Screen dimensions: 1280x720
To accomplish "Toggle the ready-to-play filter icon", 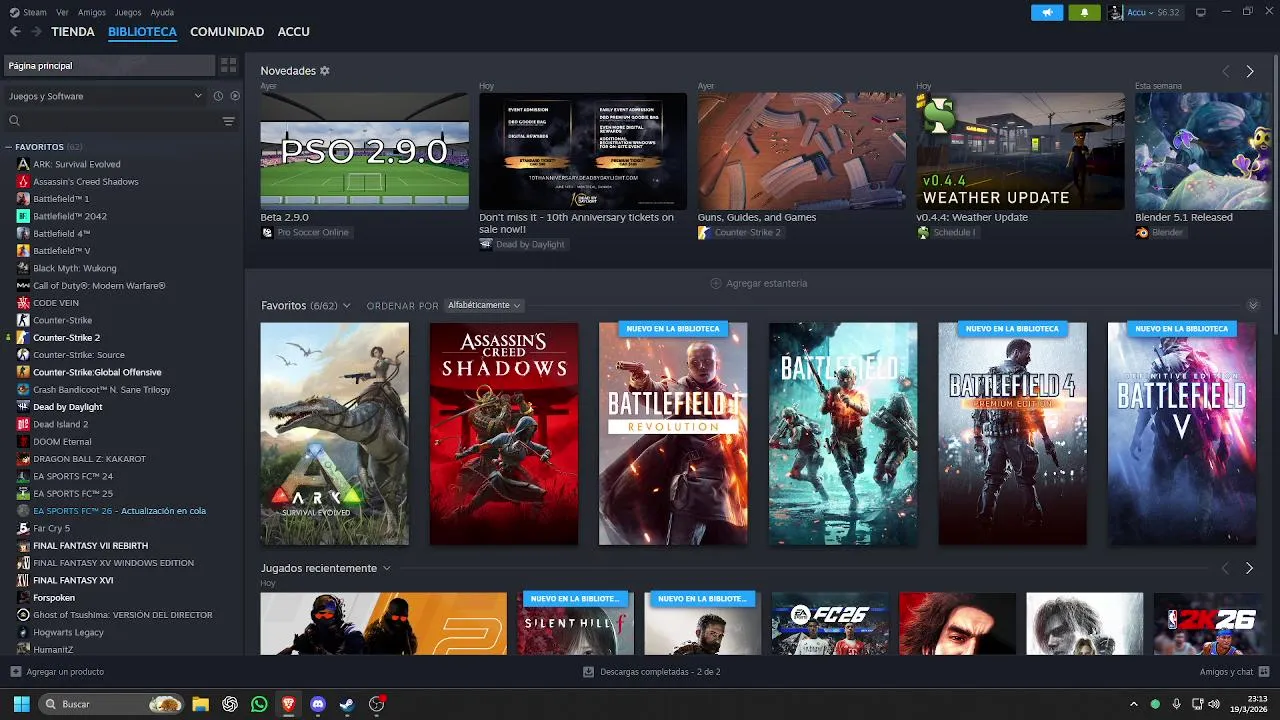I will point(235,96).
